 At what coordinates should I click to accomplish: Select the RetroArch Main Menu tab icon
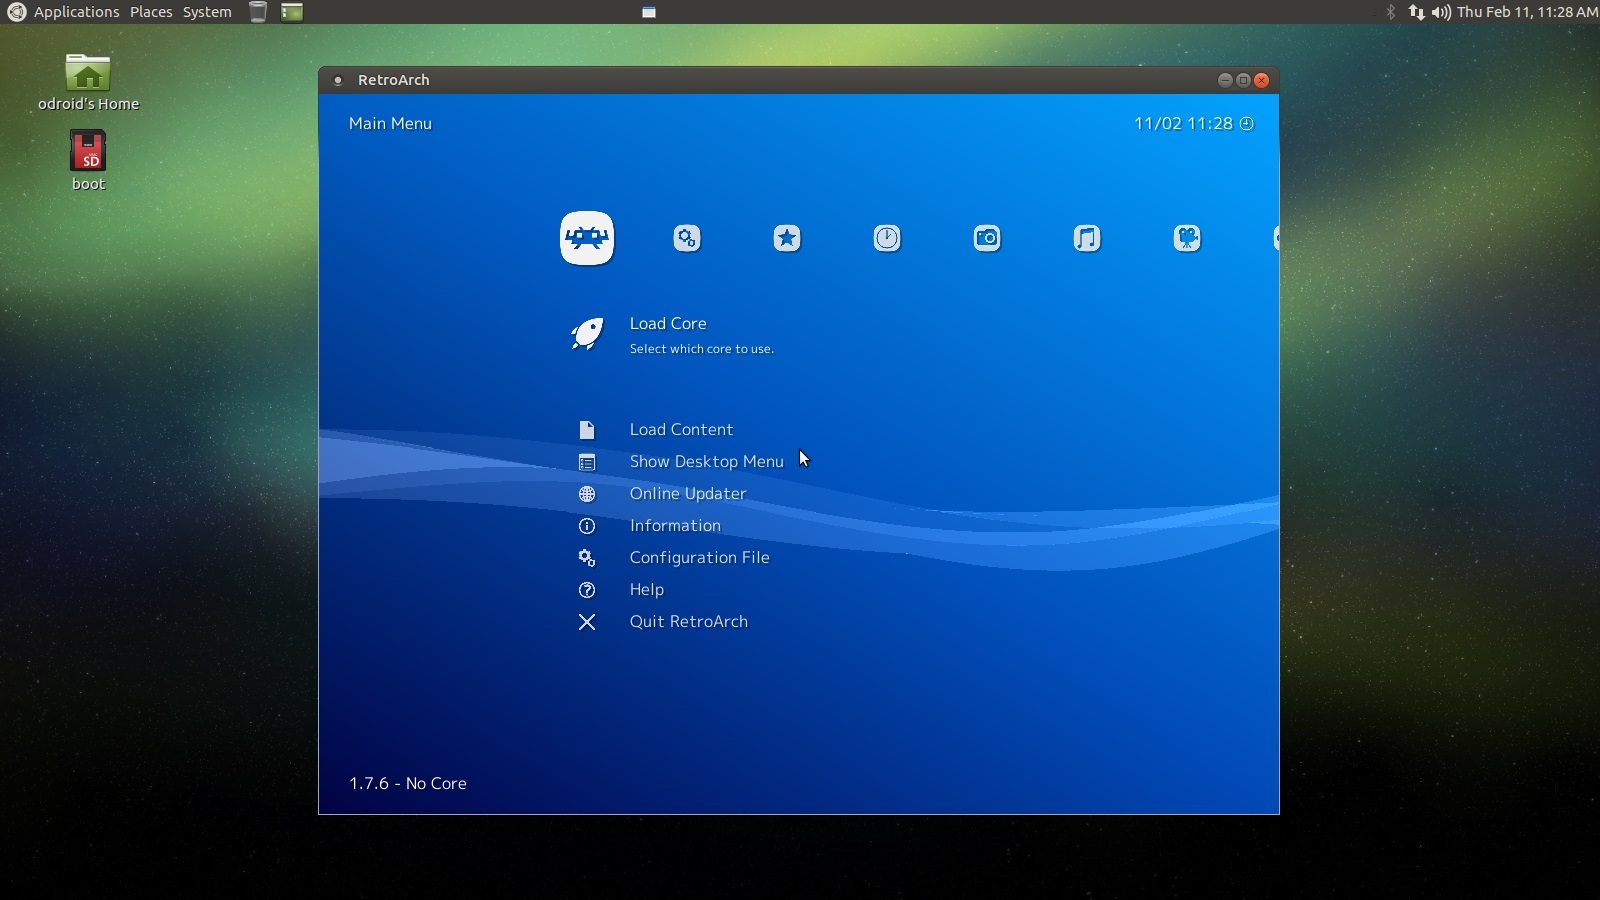pos(587,238)
